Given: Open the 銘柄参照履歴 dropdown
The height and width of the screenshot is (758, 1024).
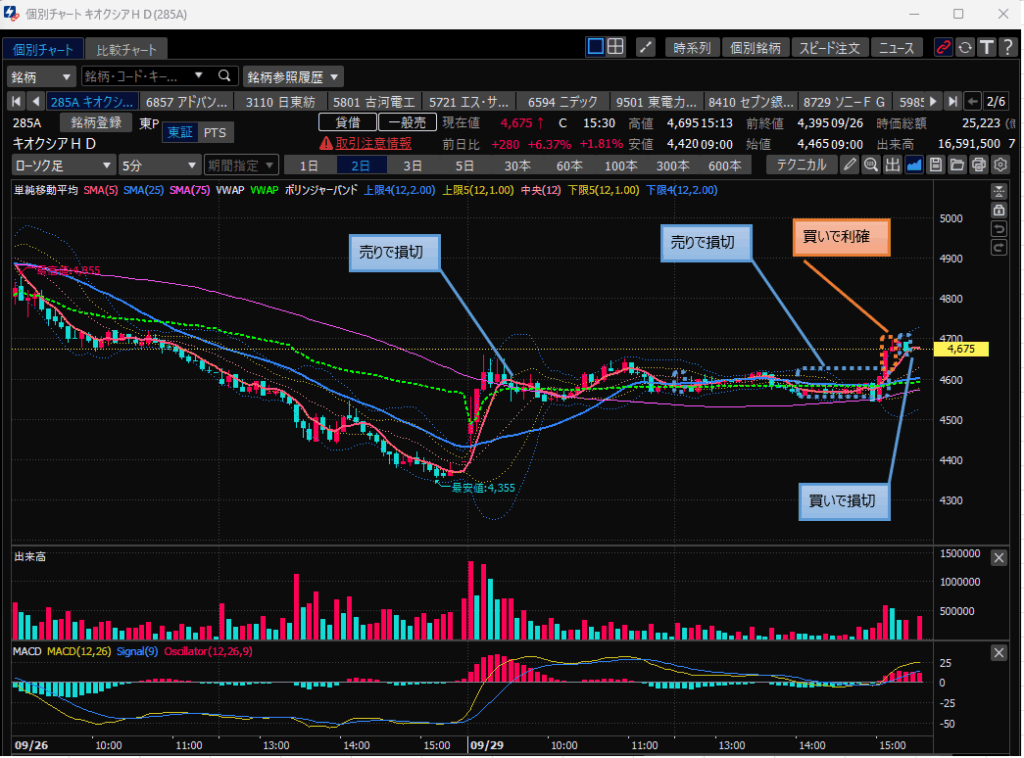Looking at the screenshot, I should 293,76.
